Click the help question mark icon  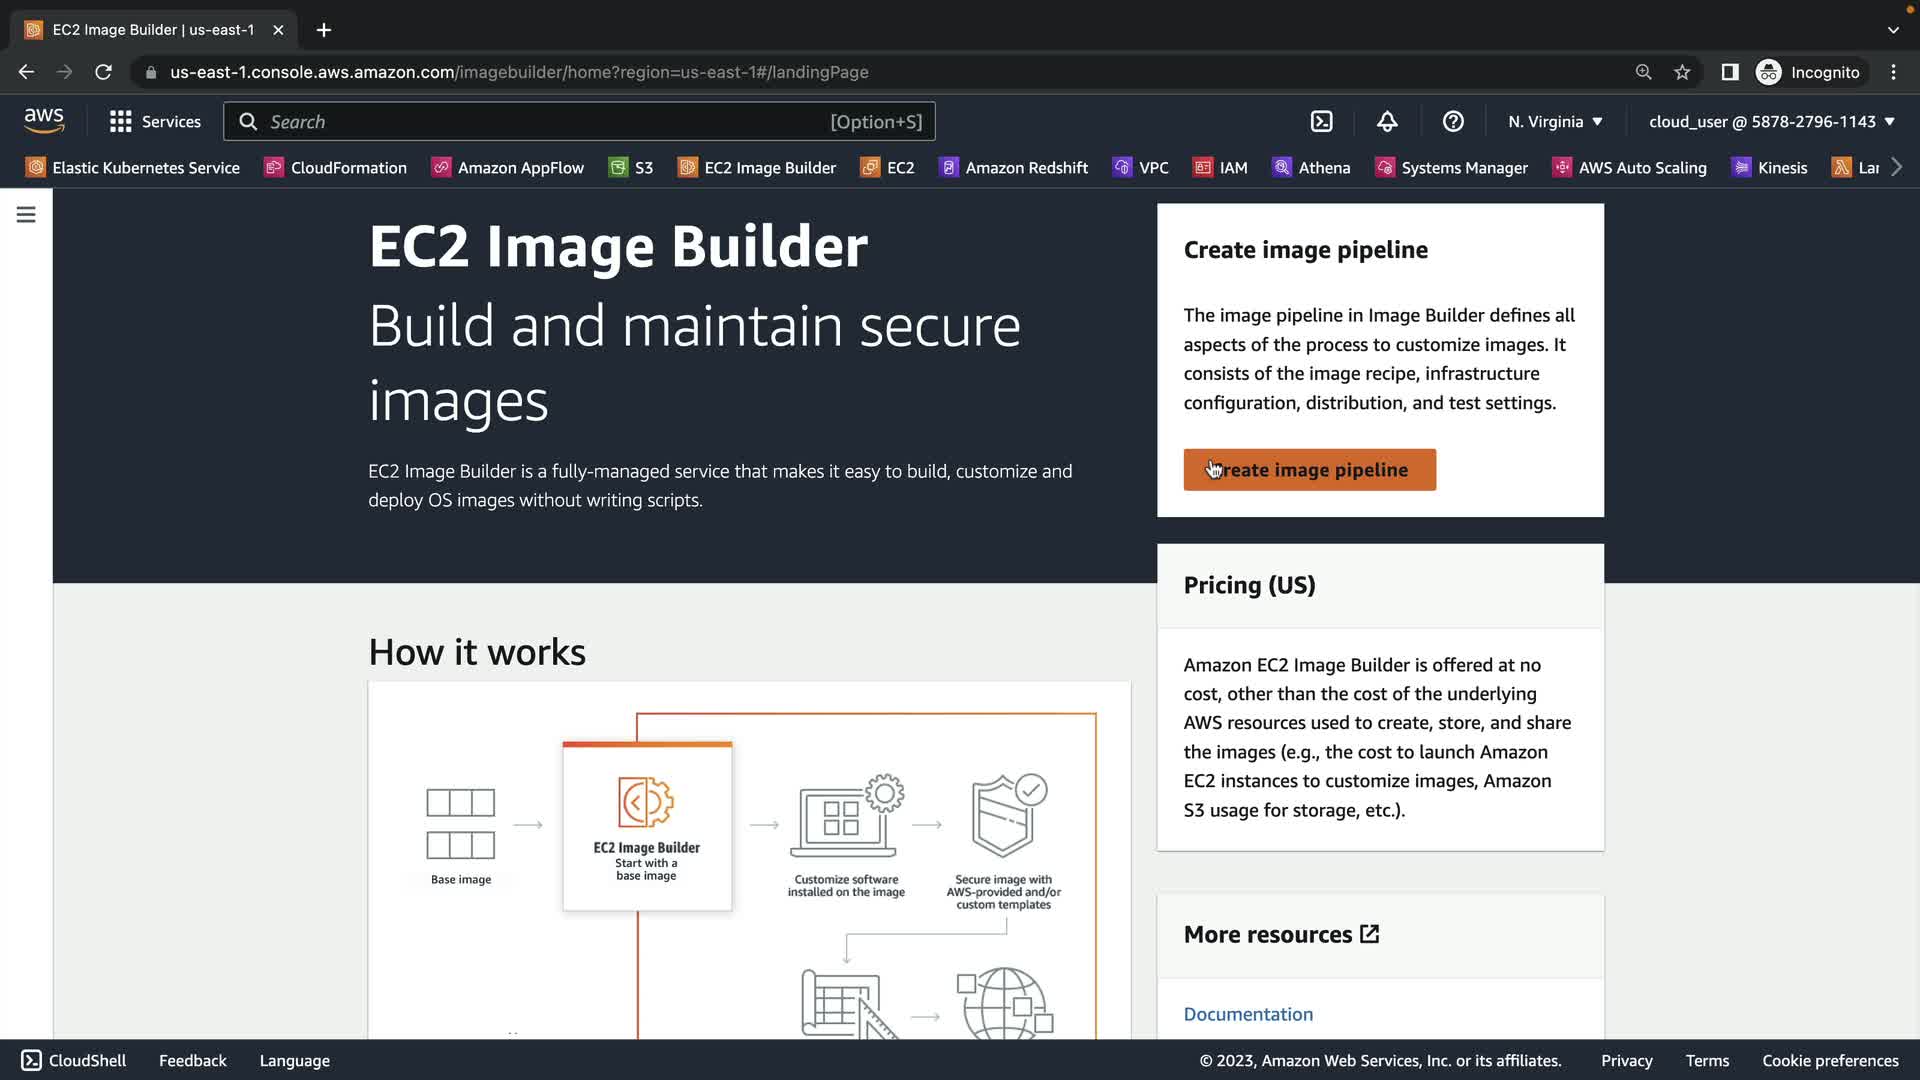pyautogui.click(x=1453, y=122)
